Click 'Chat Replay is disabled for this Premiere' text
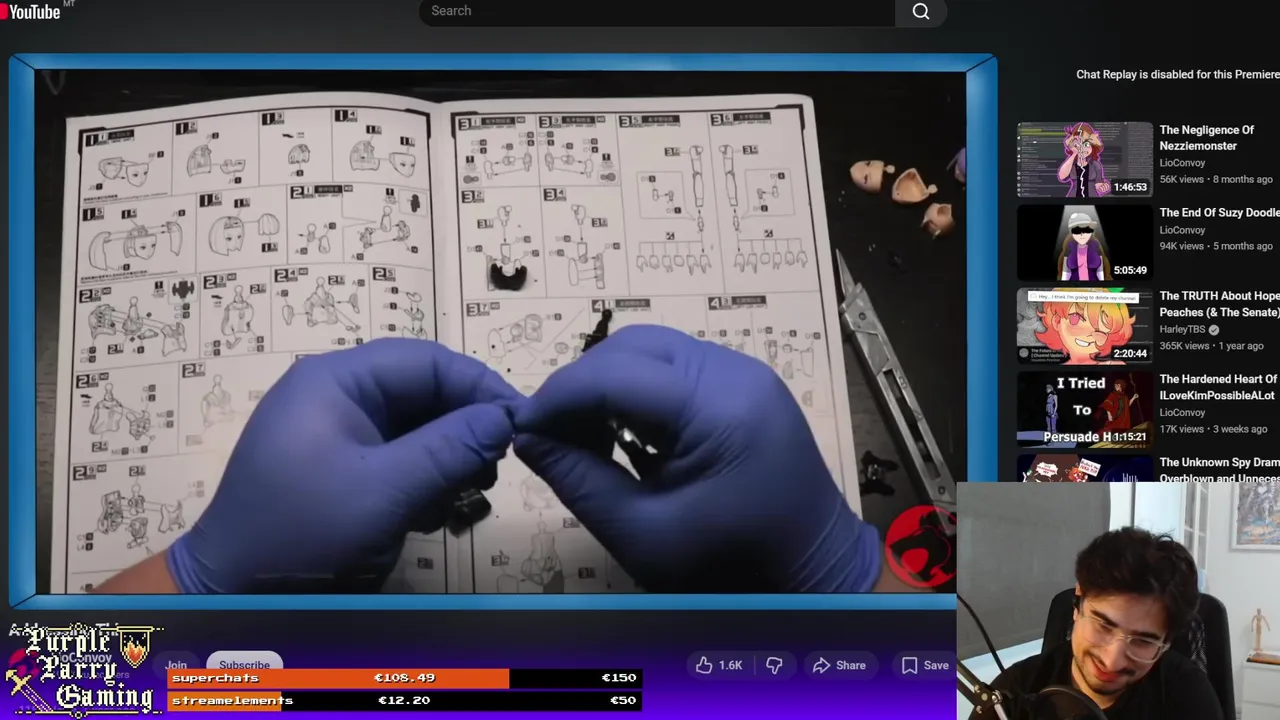 (1178, 74)
